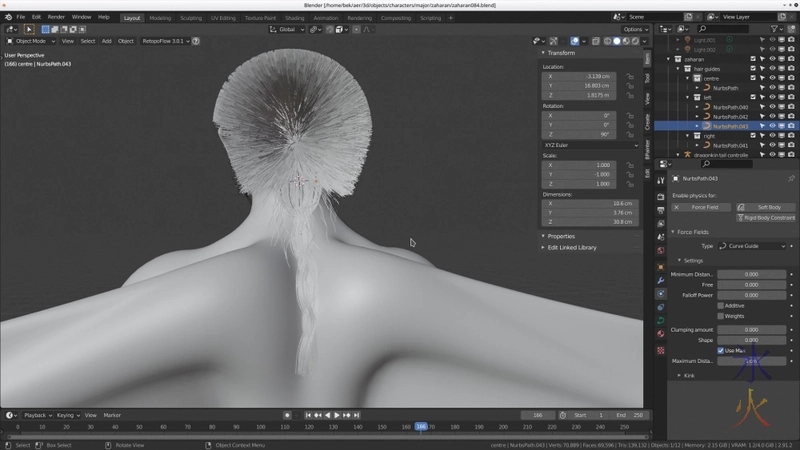Image resolution: width=800 pixels, height=450 pixels.
Task: Click the Rigid Body Constraint button
Action: coord(768,217)
